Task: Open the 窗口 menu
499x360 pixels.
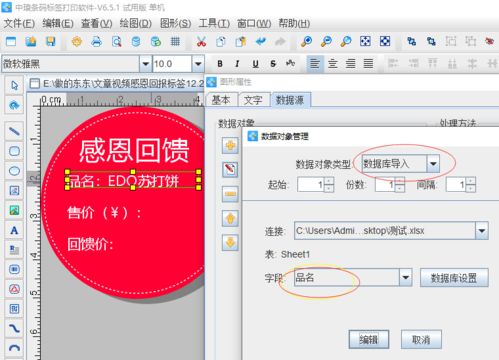Action: [x=254, y=23]
